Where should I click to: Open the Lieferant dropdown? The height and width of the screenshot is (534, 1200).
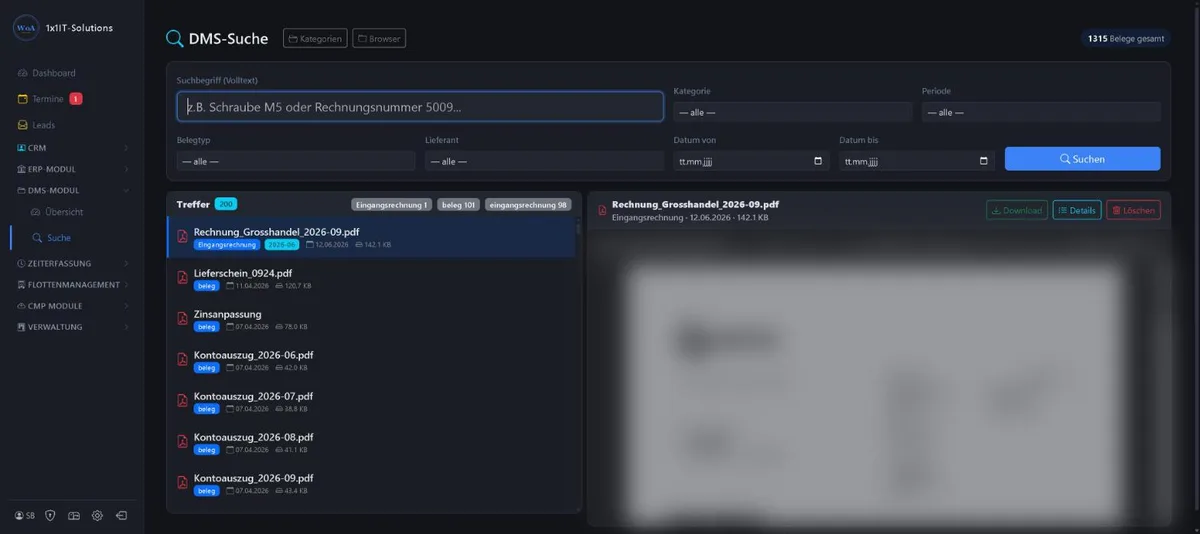point(544,161)
